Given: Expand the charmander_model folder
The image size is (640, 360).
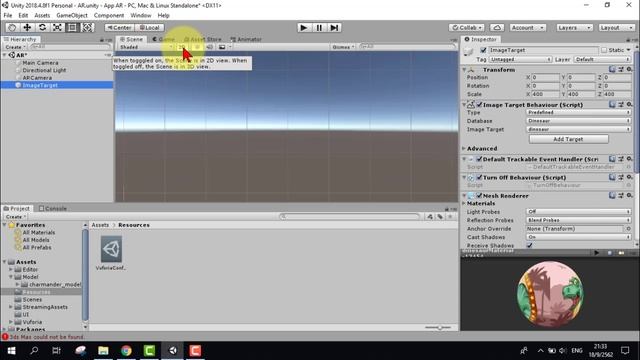Looking at the screenshot, I should point(18,284).
